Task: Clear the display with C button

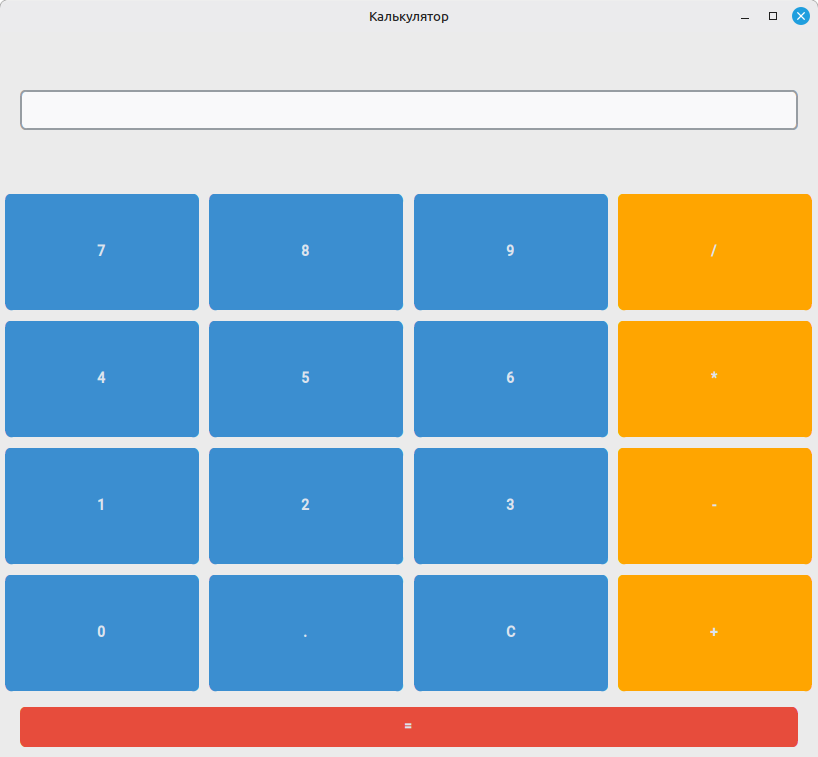Action: point(511,633)
